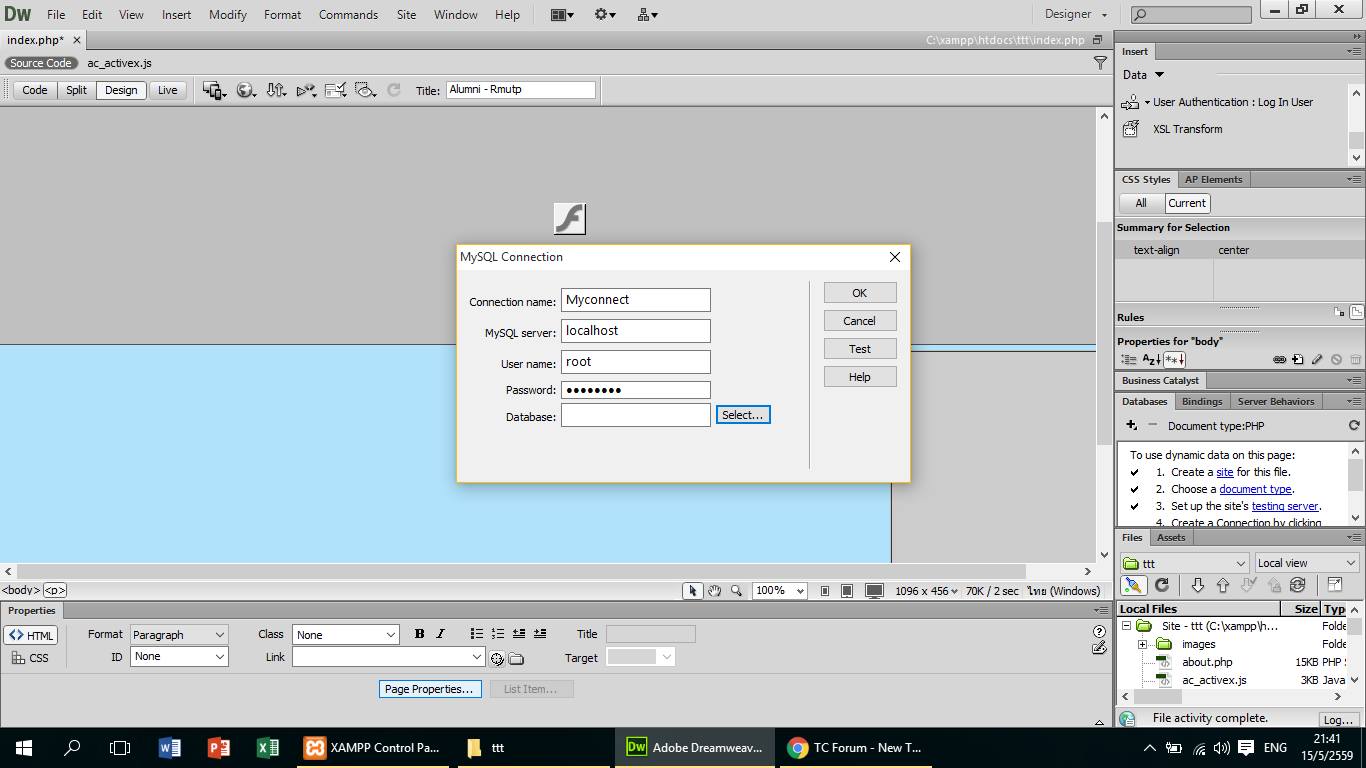Open the ttt site dropdown

(x=1185, y=563)
